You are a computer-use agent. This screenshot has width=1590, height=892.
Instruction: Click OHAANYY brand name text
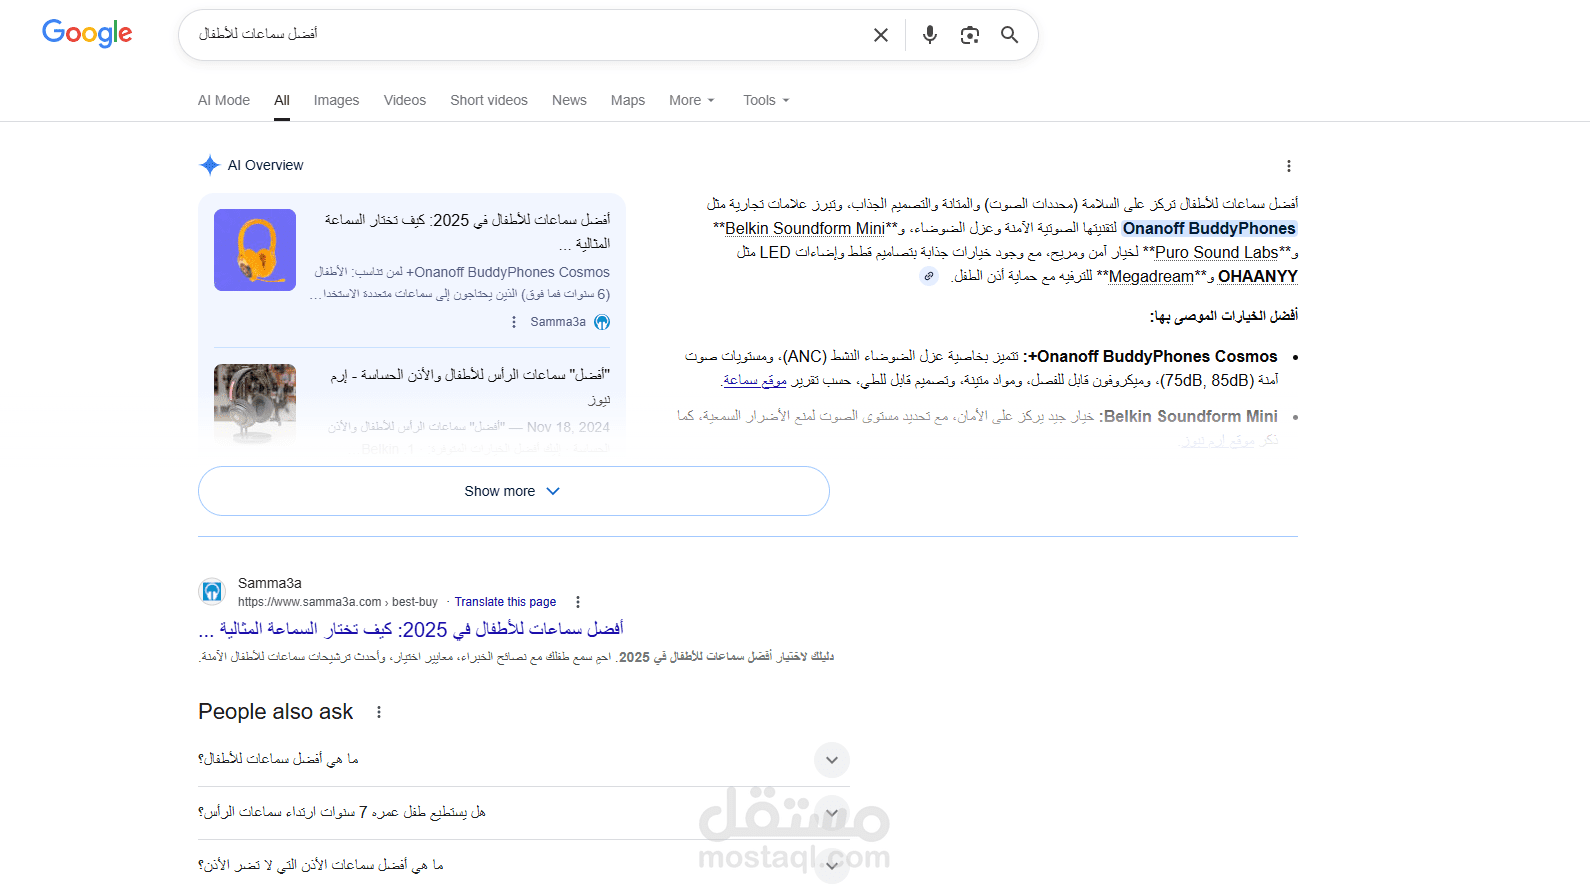pos(1257,276)
